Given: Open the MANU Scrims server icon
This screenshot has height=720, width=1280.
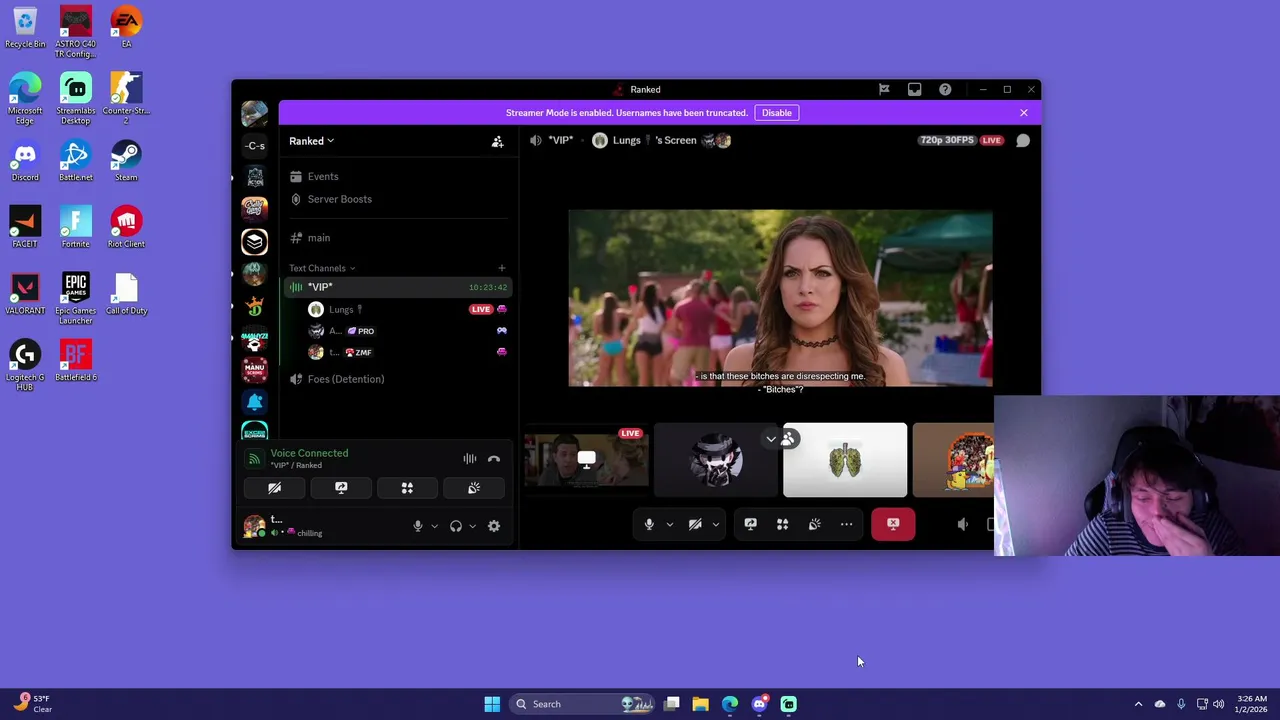Looking at the screenshot, I should coord(255,370).
